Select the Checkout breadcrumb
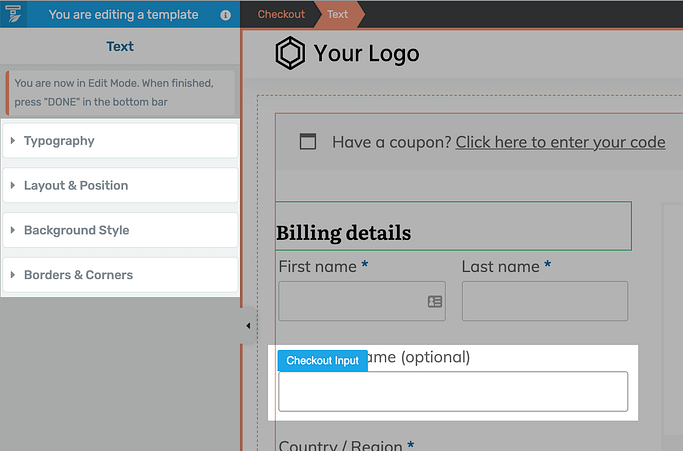Image resolution: width=683 pixels, height=451 pixels. point(281,15)
